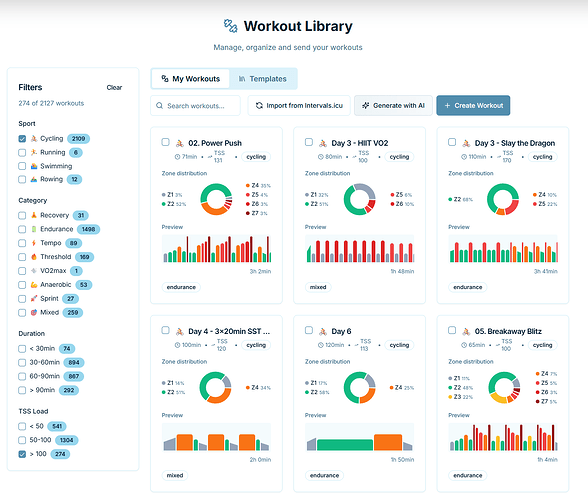
Task: Click the cycling tag on Day 3 - HIIT VO2
Action: [x=399, y=157]
